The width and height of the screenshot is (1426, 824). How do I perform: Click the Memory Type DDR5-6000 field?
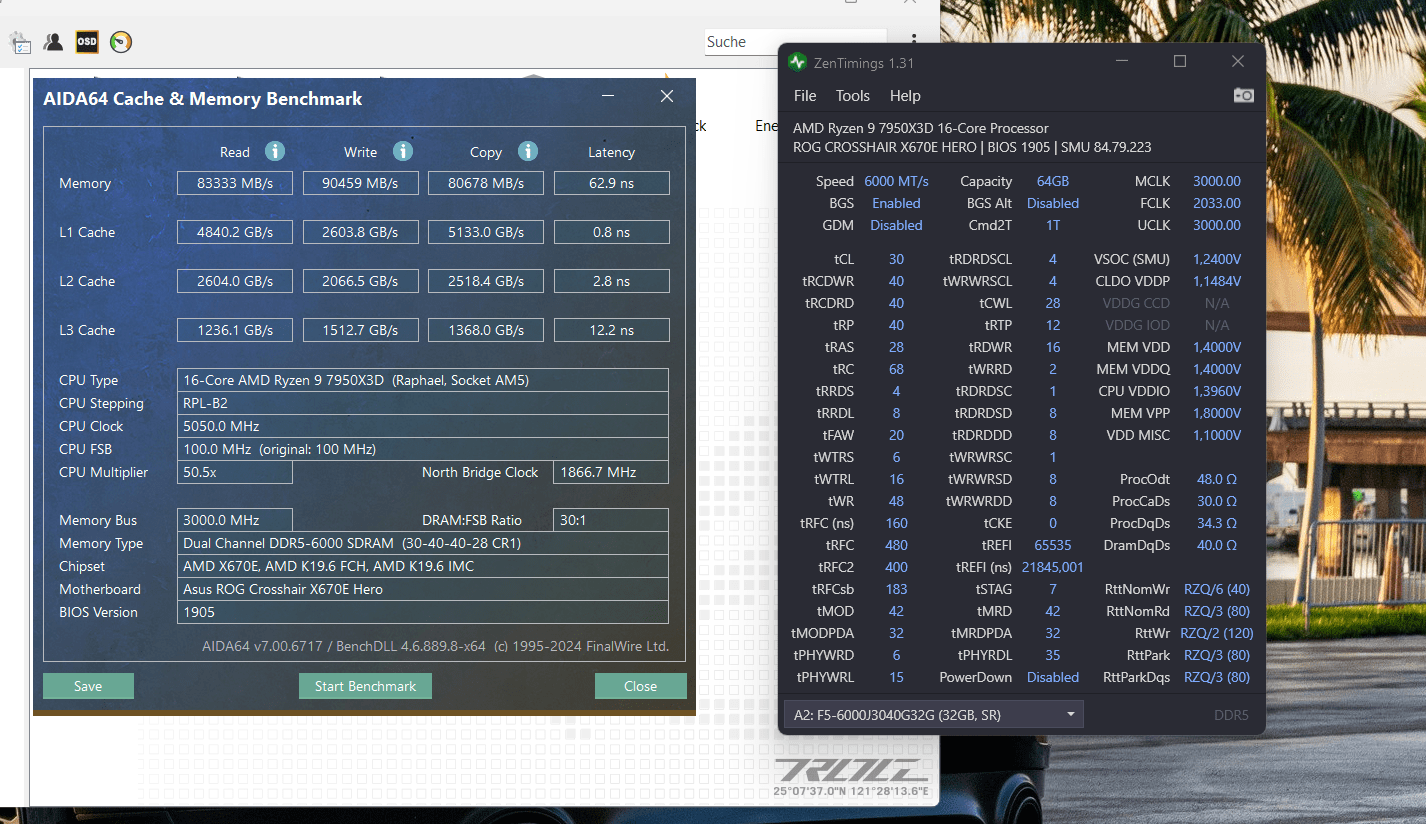click(423, 543)
